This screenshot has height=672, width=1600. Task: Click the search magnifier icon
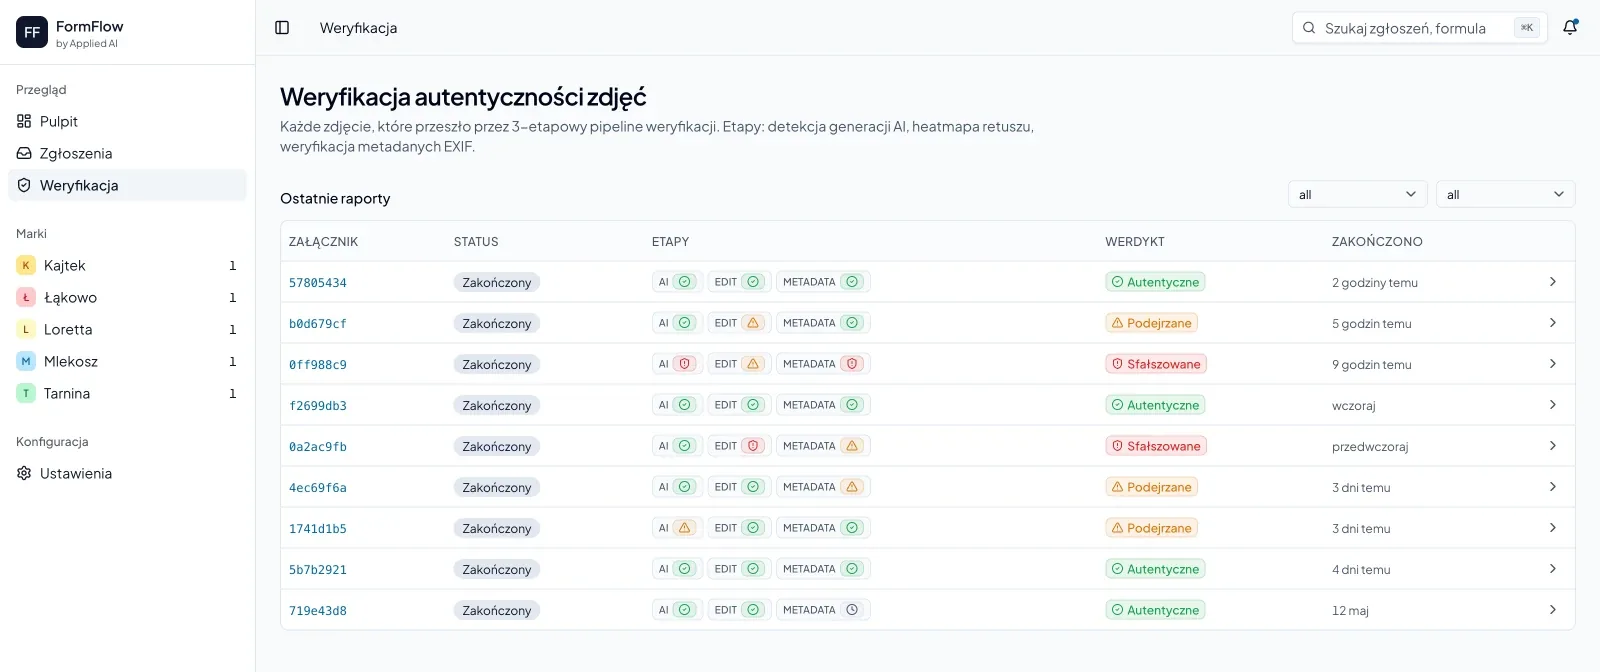(x=1309, y=28)
